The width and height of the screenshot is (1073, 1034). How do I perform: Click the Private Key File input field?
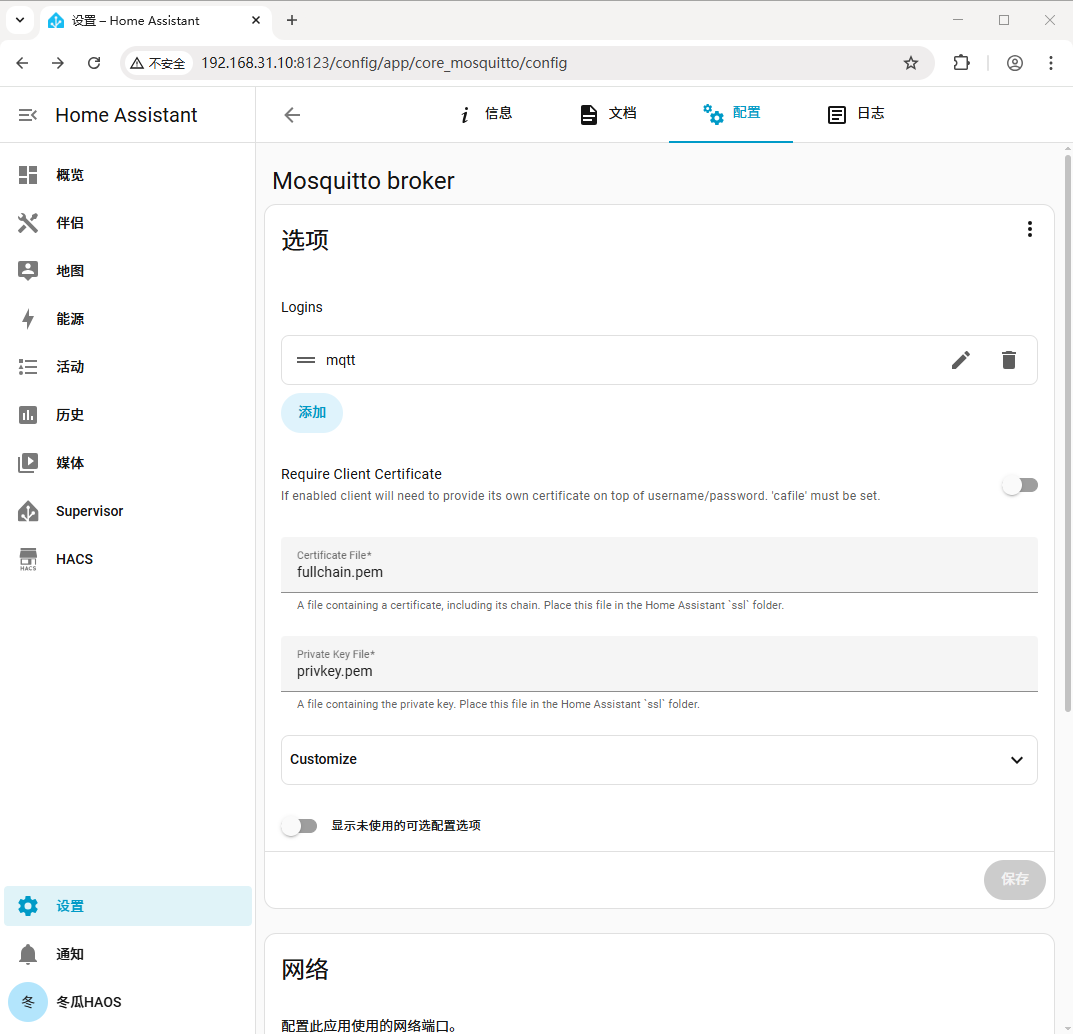(x=659, y=664)
